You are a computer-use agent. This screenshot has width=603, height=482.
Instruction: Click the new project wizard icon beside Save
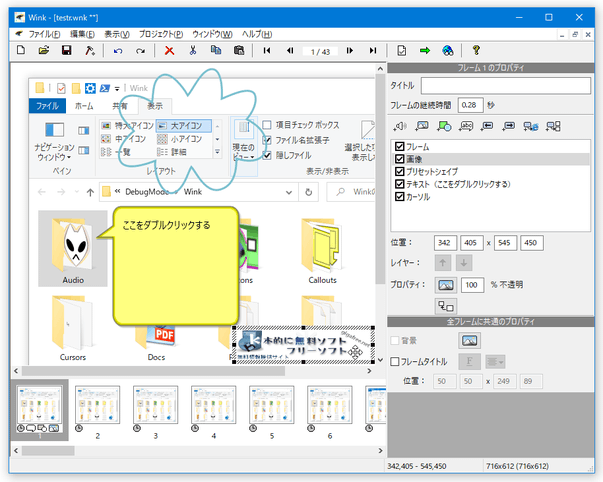coord(90,50)
